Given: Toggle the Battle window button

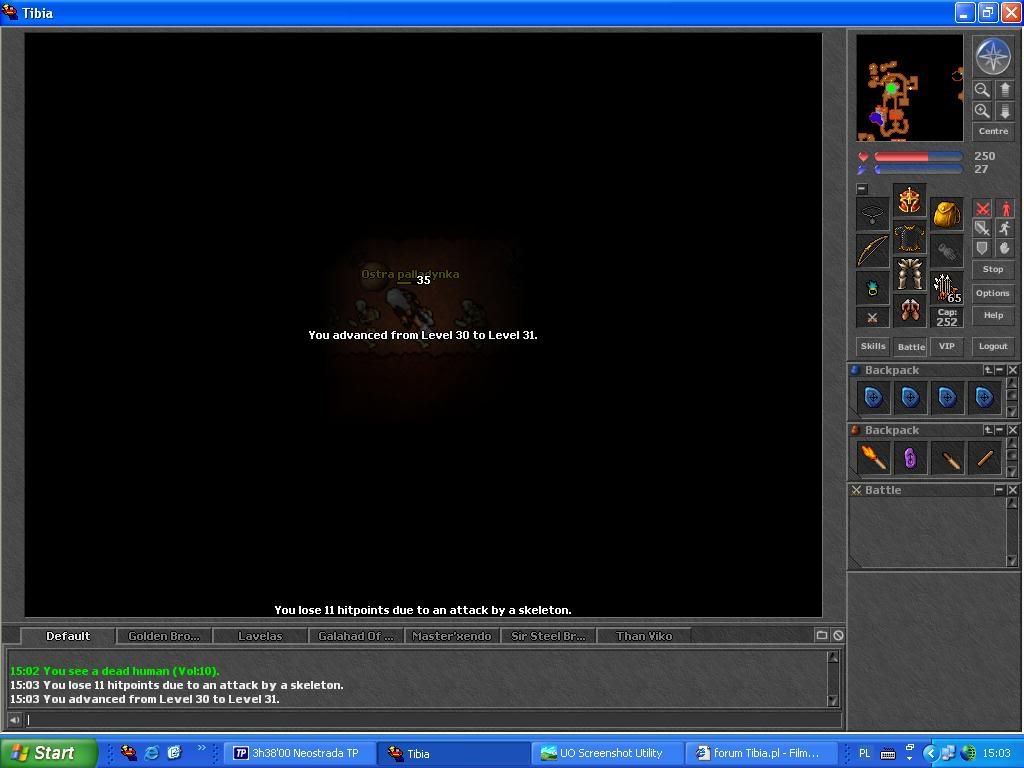Looking at the screenshot, I should click(911, 347).
